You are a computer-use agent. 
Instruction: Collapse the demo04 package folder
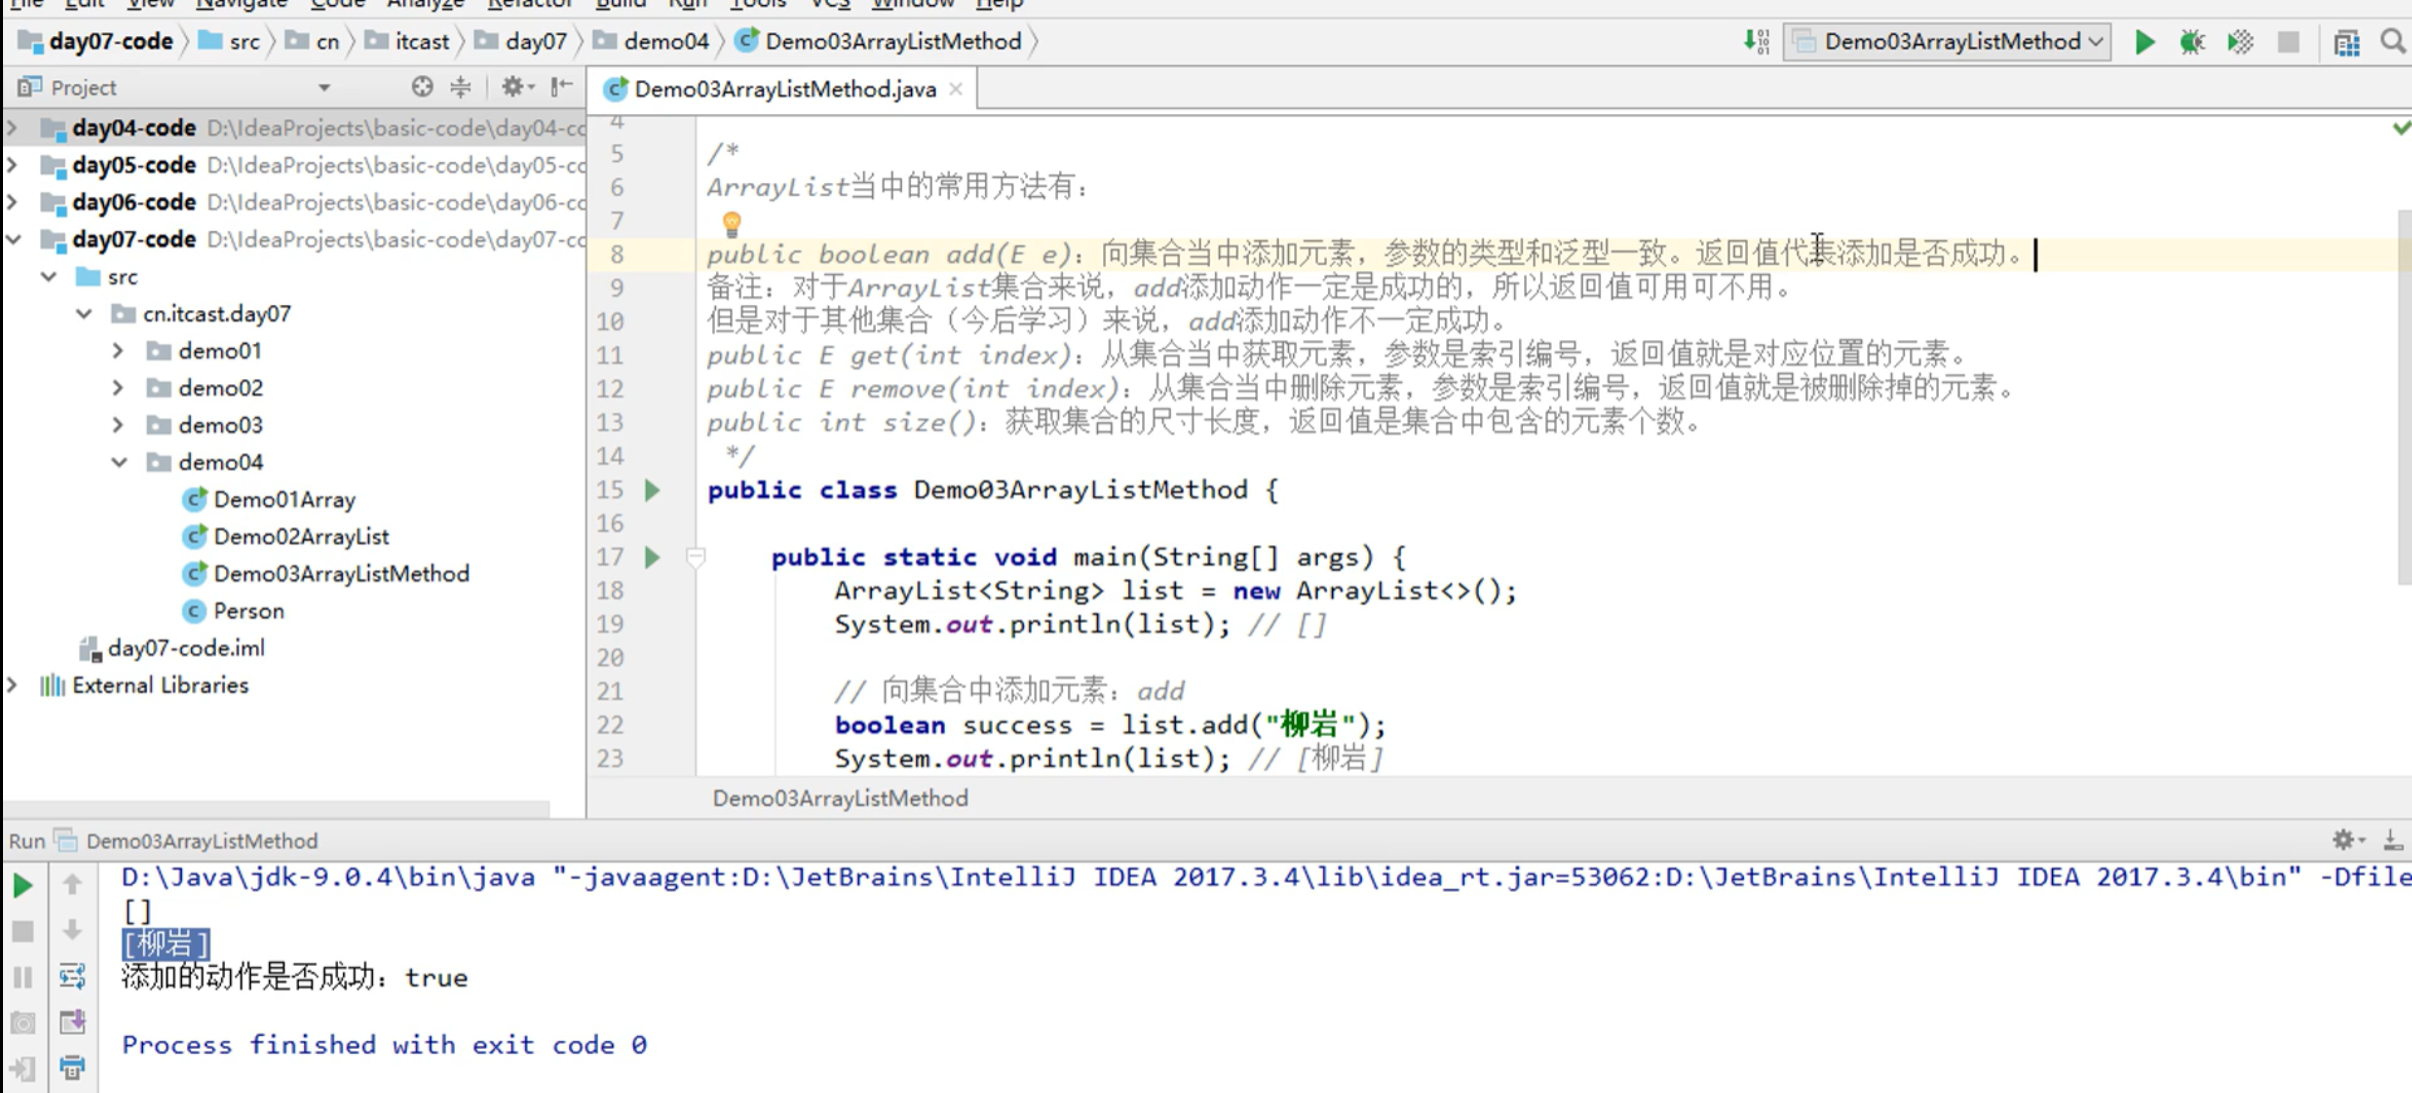(119, 462)
